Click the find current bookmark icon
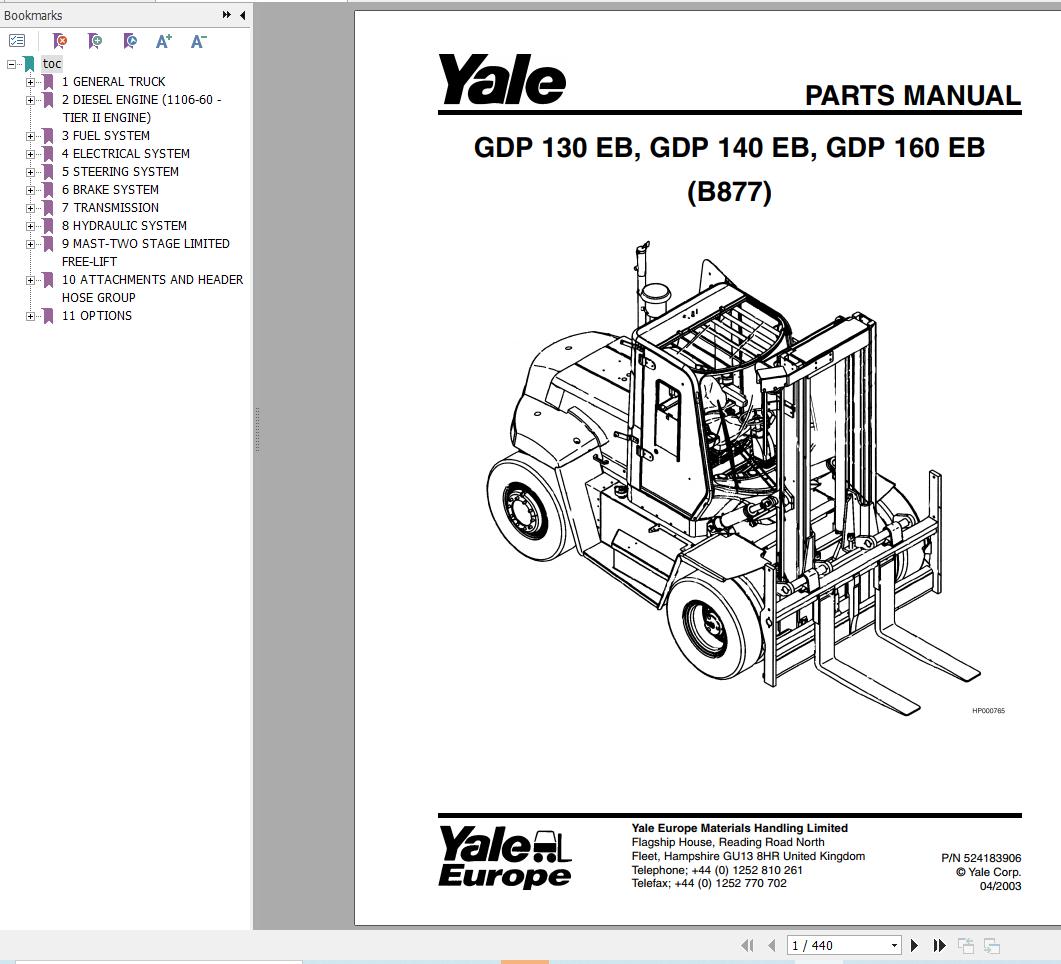Viewport: 1061px width, 964px height. [x=130, y=41]
